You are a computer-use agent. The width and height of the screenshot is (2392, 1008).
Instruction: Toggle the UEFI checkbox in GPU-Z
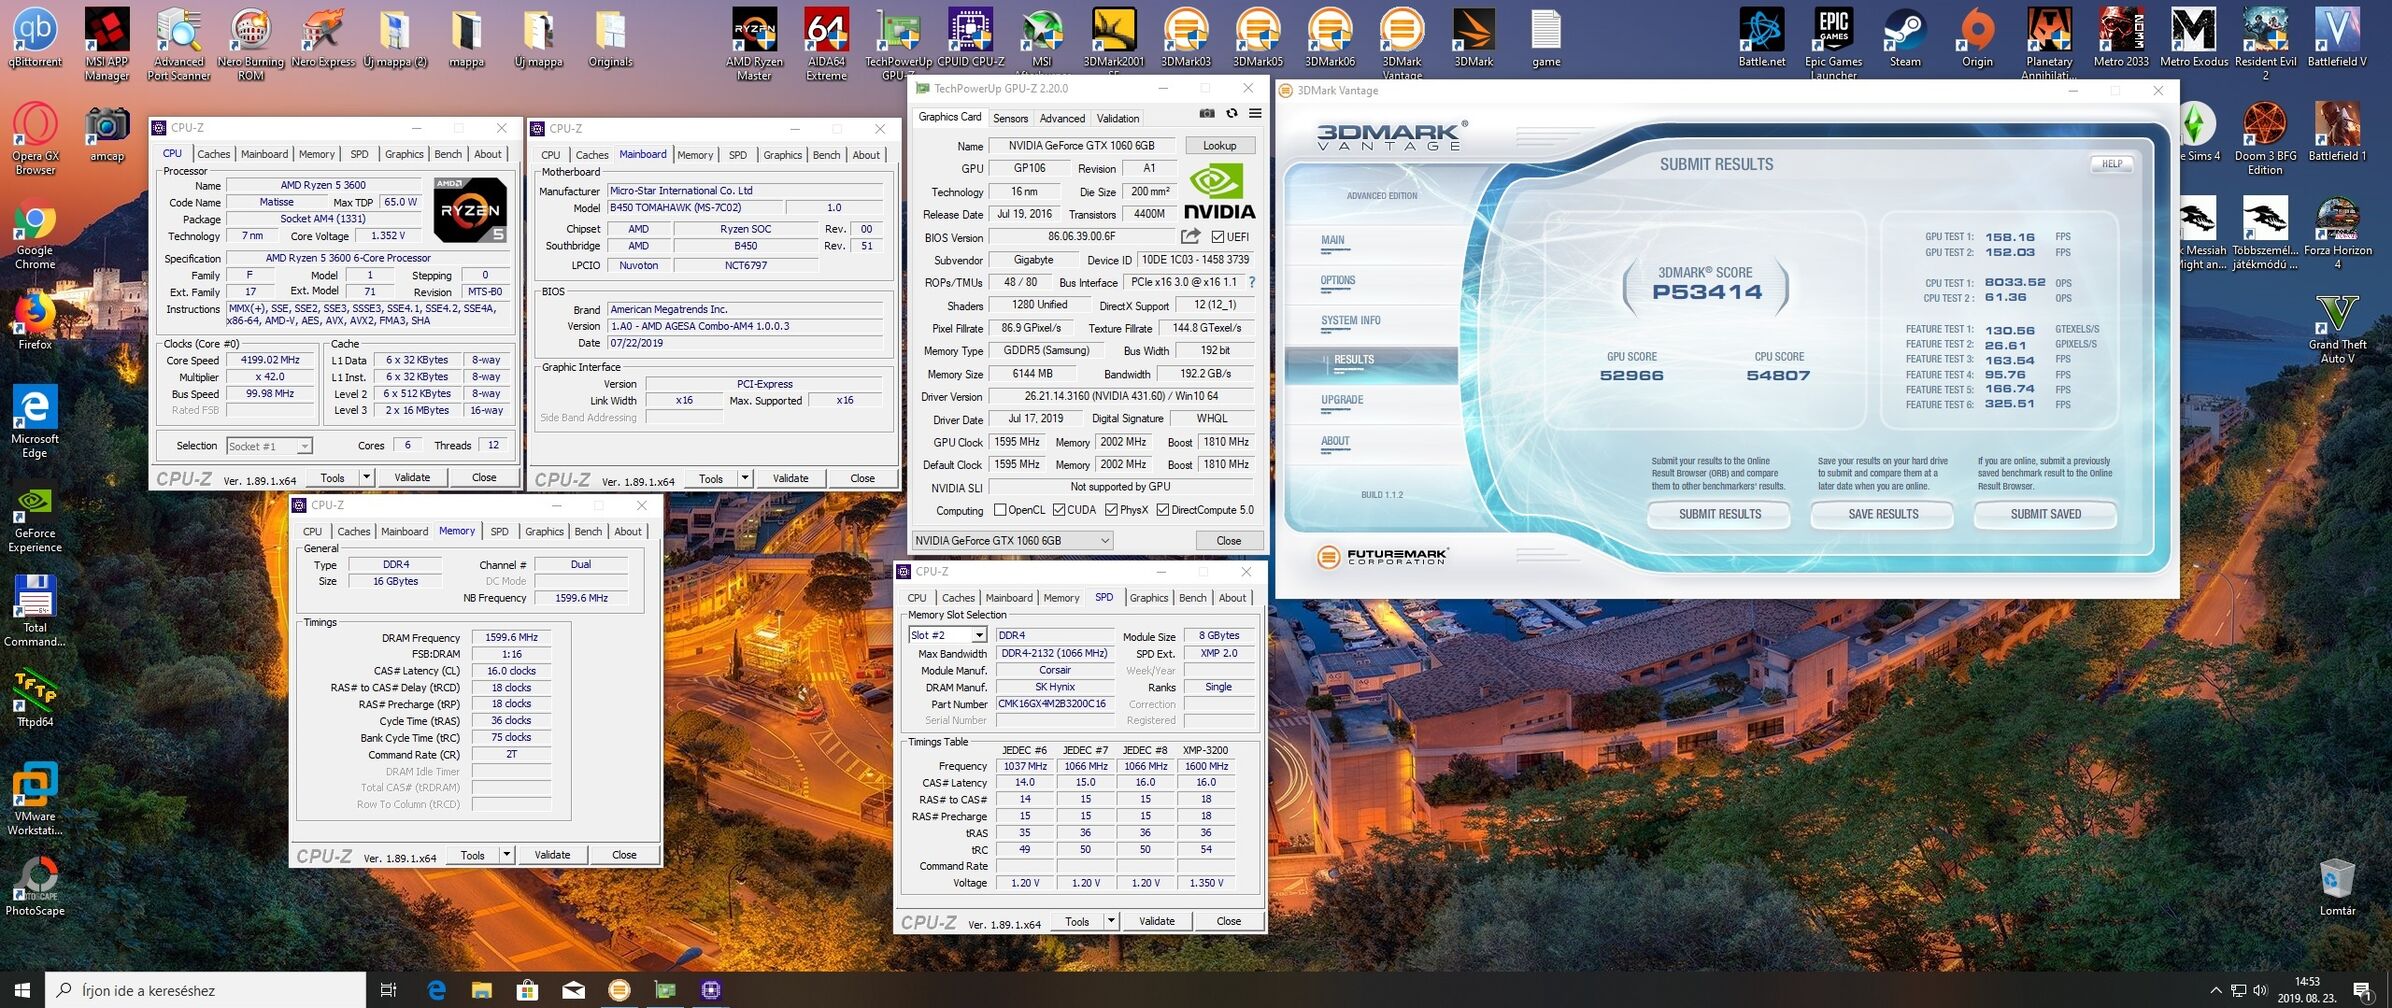[x=1217, y=237]
